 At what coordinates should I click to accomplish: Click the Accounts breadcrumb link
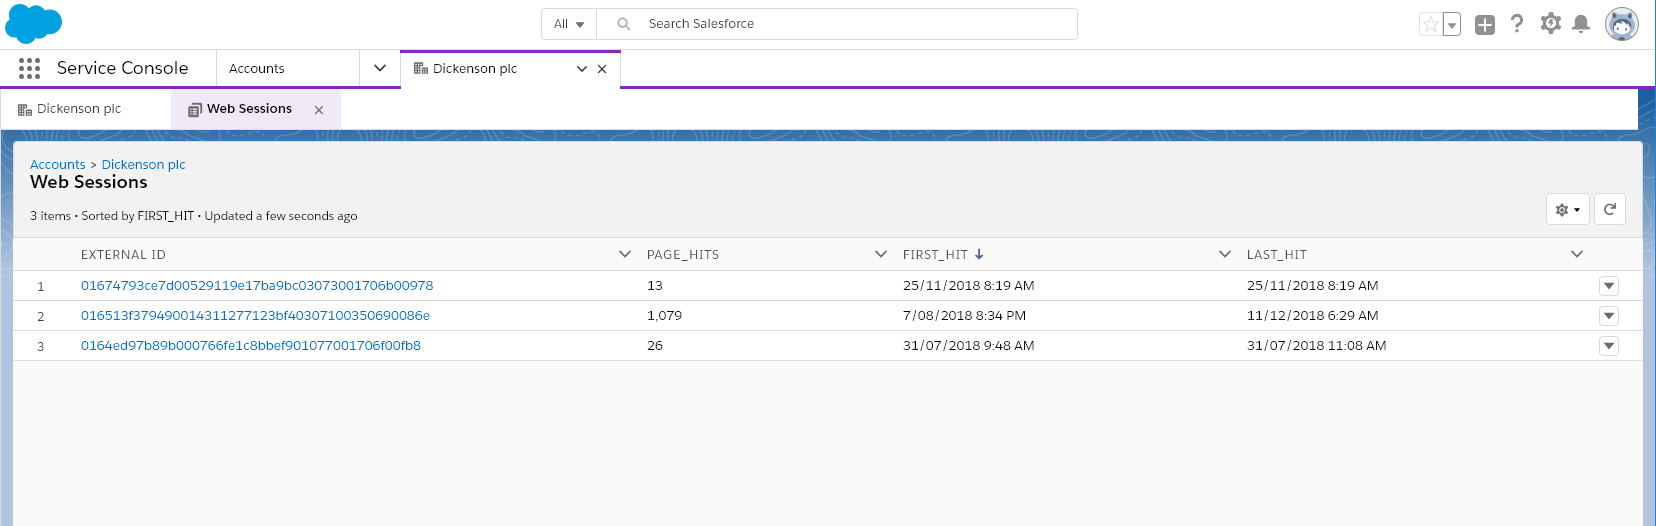tap(58, 164)
